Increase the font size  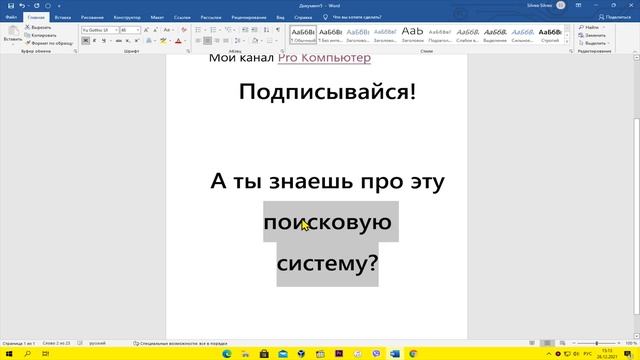point(146,30)
